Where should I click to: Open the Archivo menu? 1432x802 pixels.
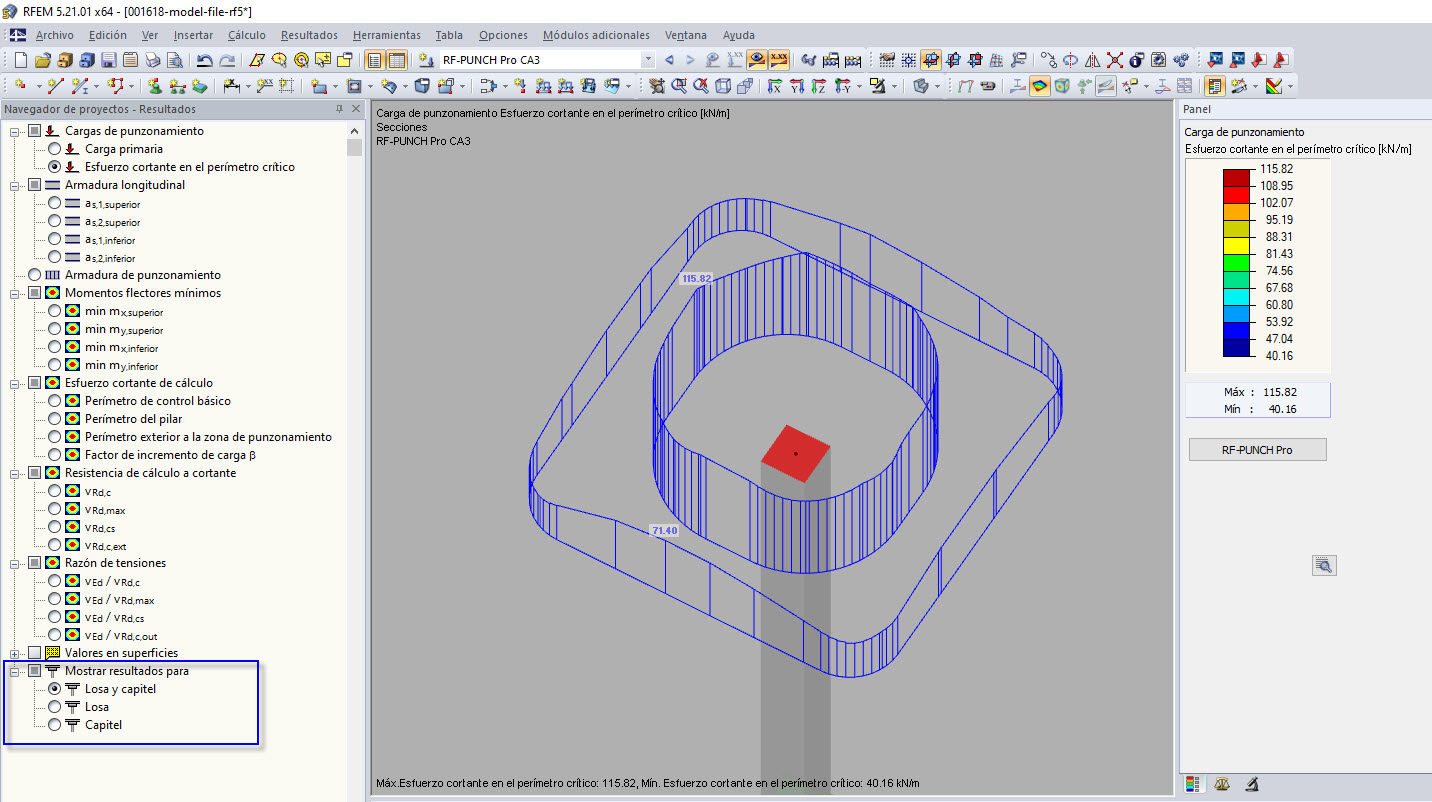pyautogui.click(x=54, y=35)
